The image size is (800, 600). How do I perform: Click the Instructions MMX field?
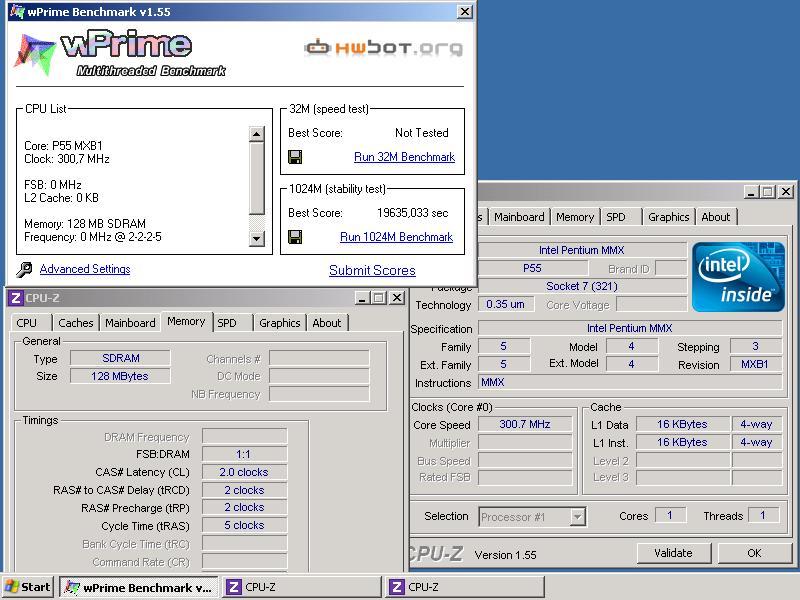630,382
